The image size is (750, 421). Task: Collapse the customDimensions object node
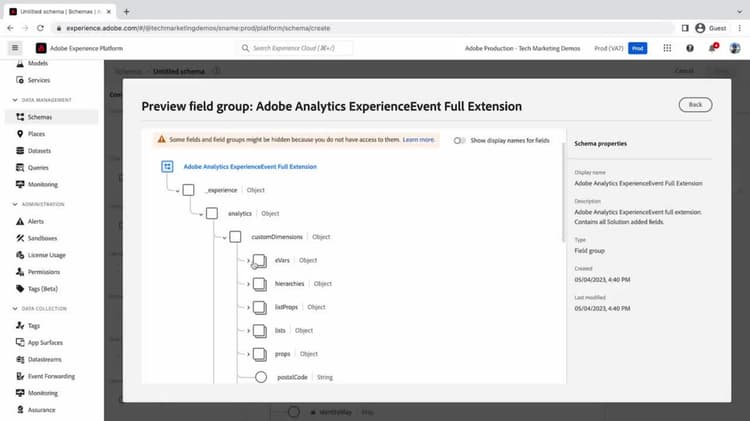tap(224, 237)
